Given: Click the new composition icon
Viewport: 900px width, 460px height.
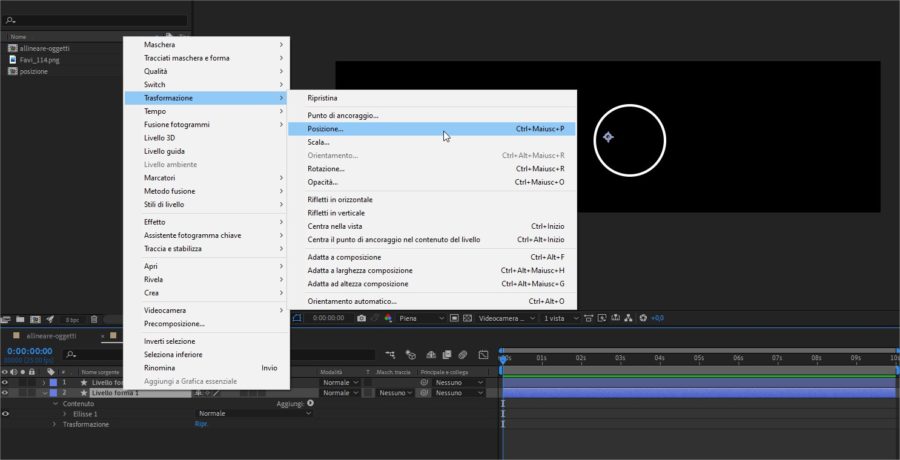Looking at the screenshot, I should 35,320.
